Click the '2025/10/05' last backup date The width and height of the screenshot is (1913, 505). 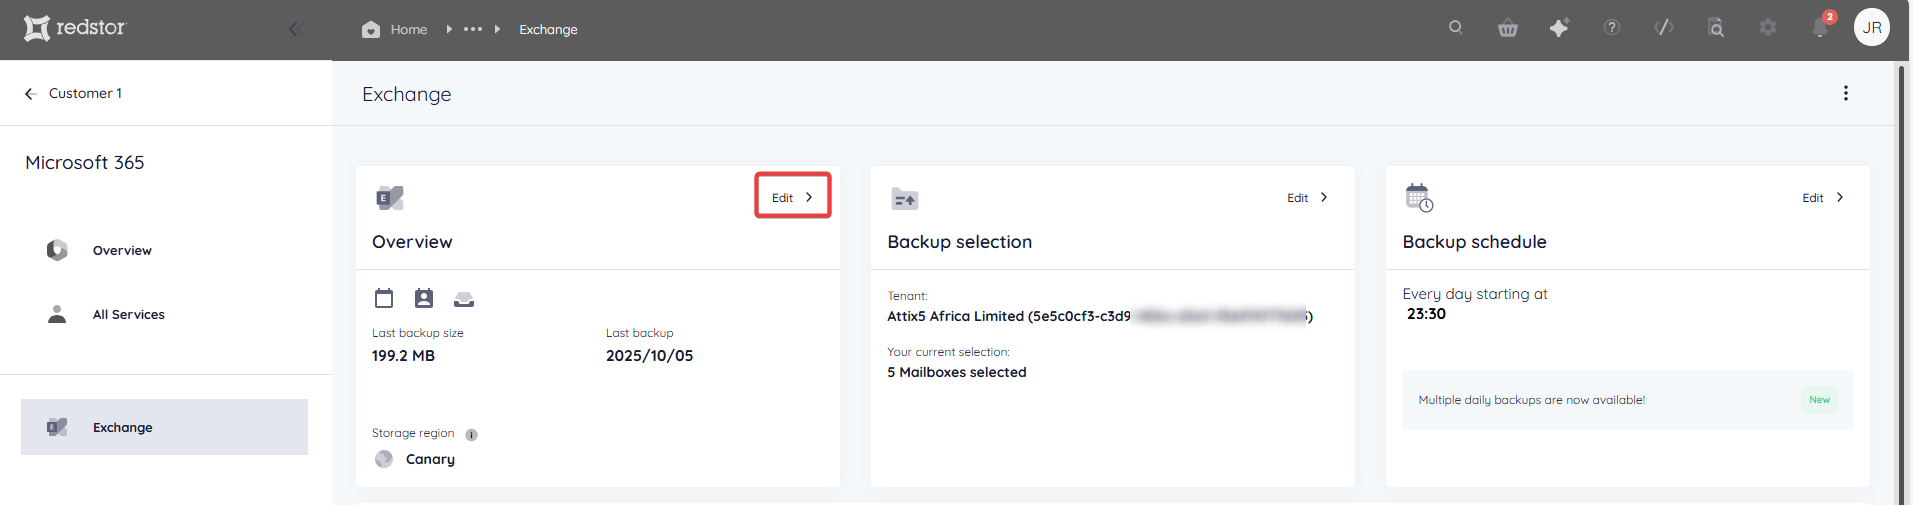[649, 356]
